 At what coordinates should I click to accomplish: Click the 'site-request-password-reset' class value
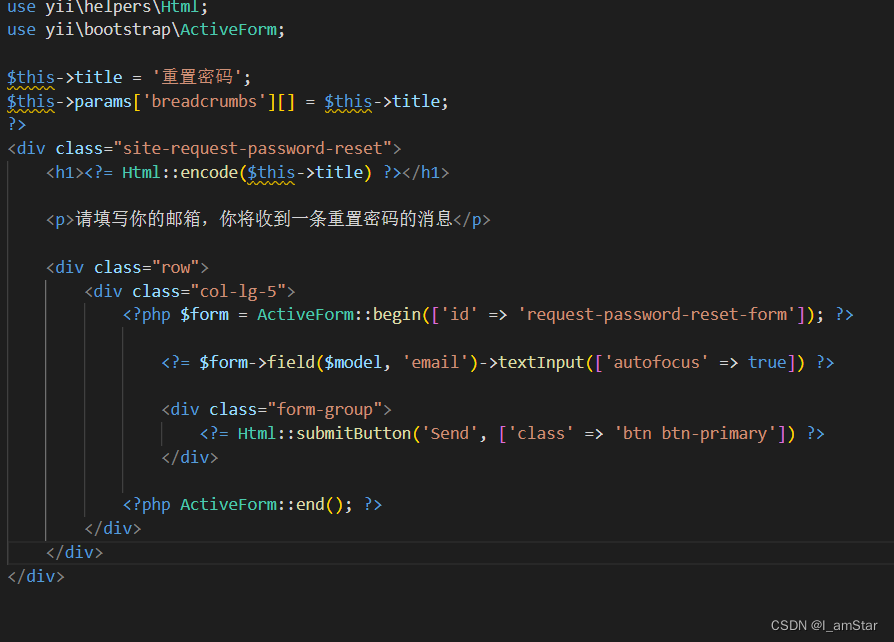[253, 149]
